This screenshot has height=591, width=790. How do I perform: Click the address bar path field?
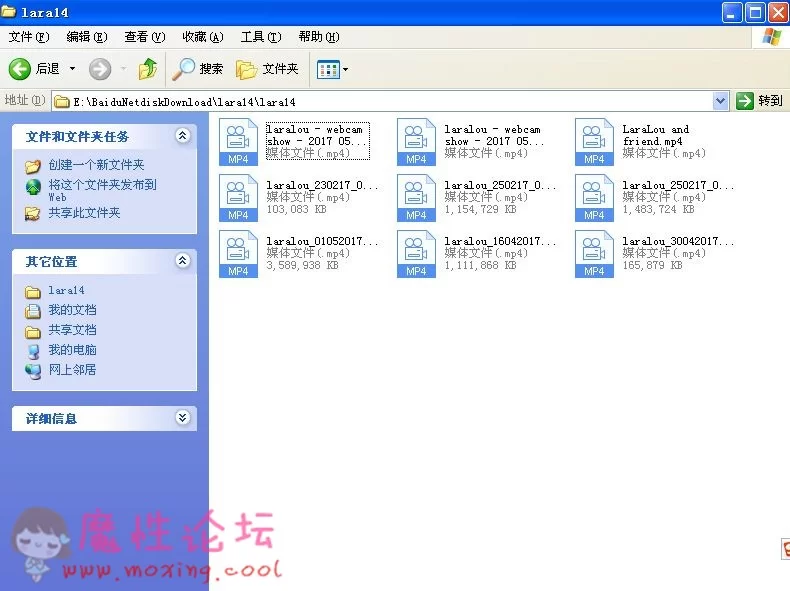click(380, 101)
